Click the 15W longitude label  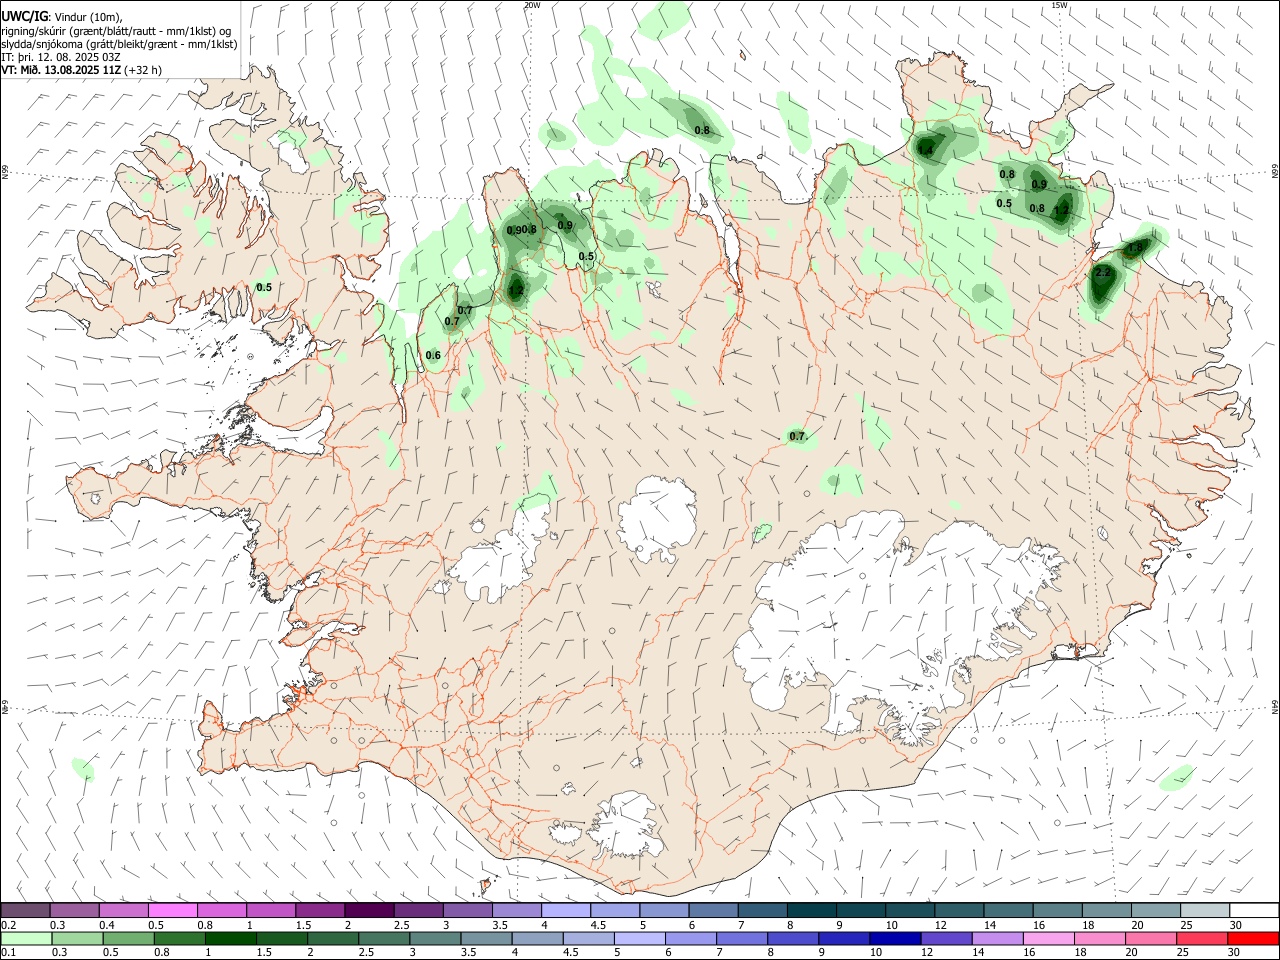click(x=1060, y=5)
